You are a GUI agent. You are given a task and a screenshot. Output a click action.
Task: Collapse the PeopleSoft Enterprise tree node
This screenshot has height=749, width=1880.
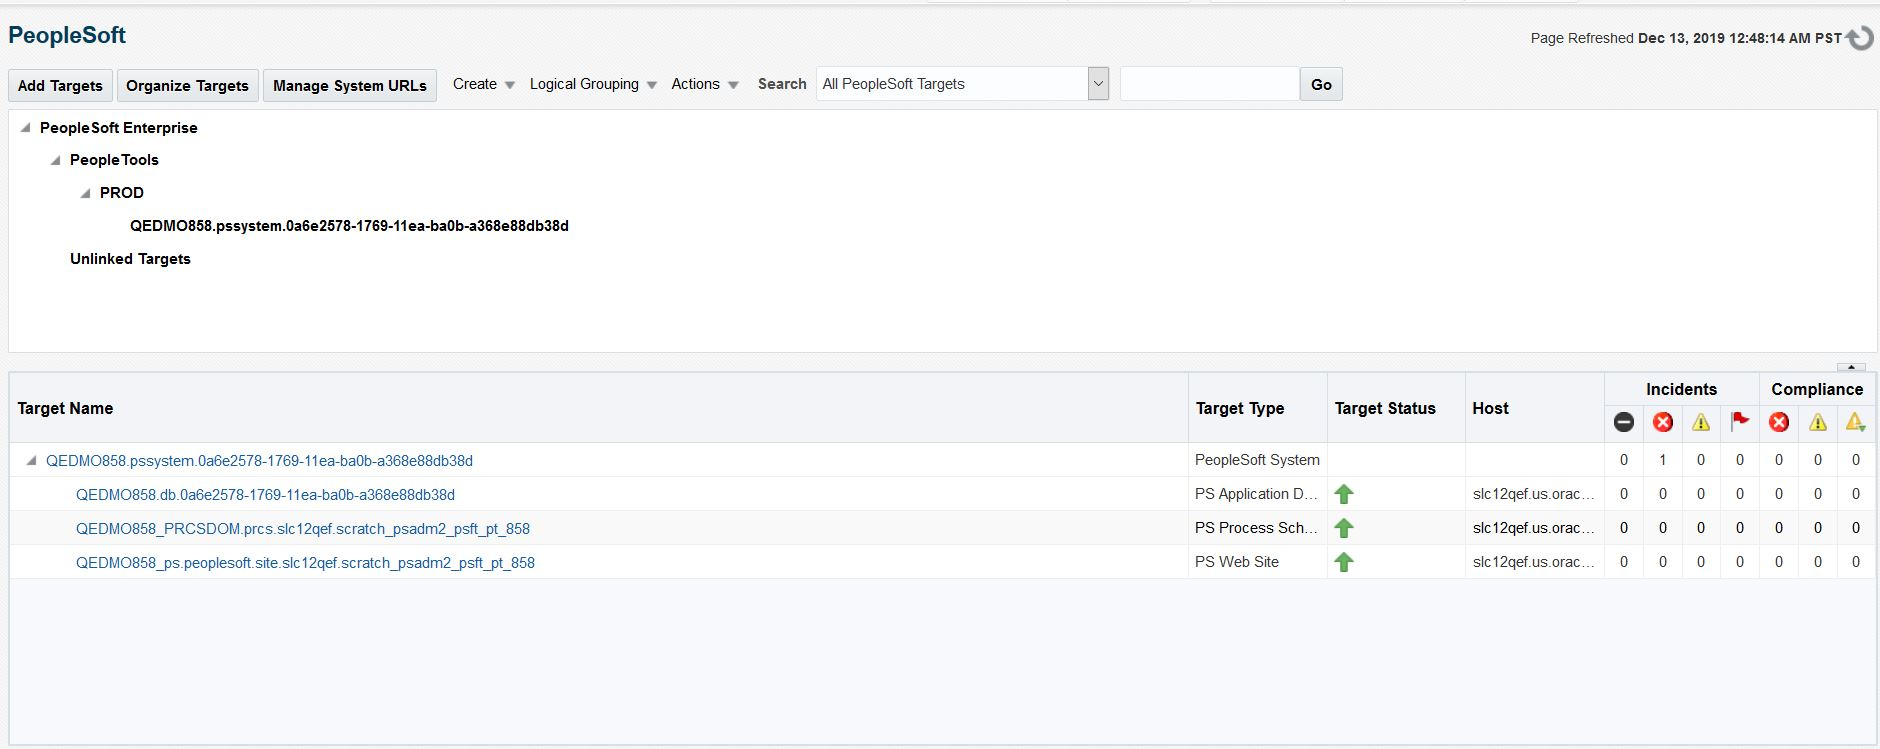[x=25, y=128]
